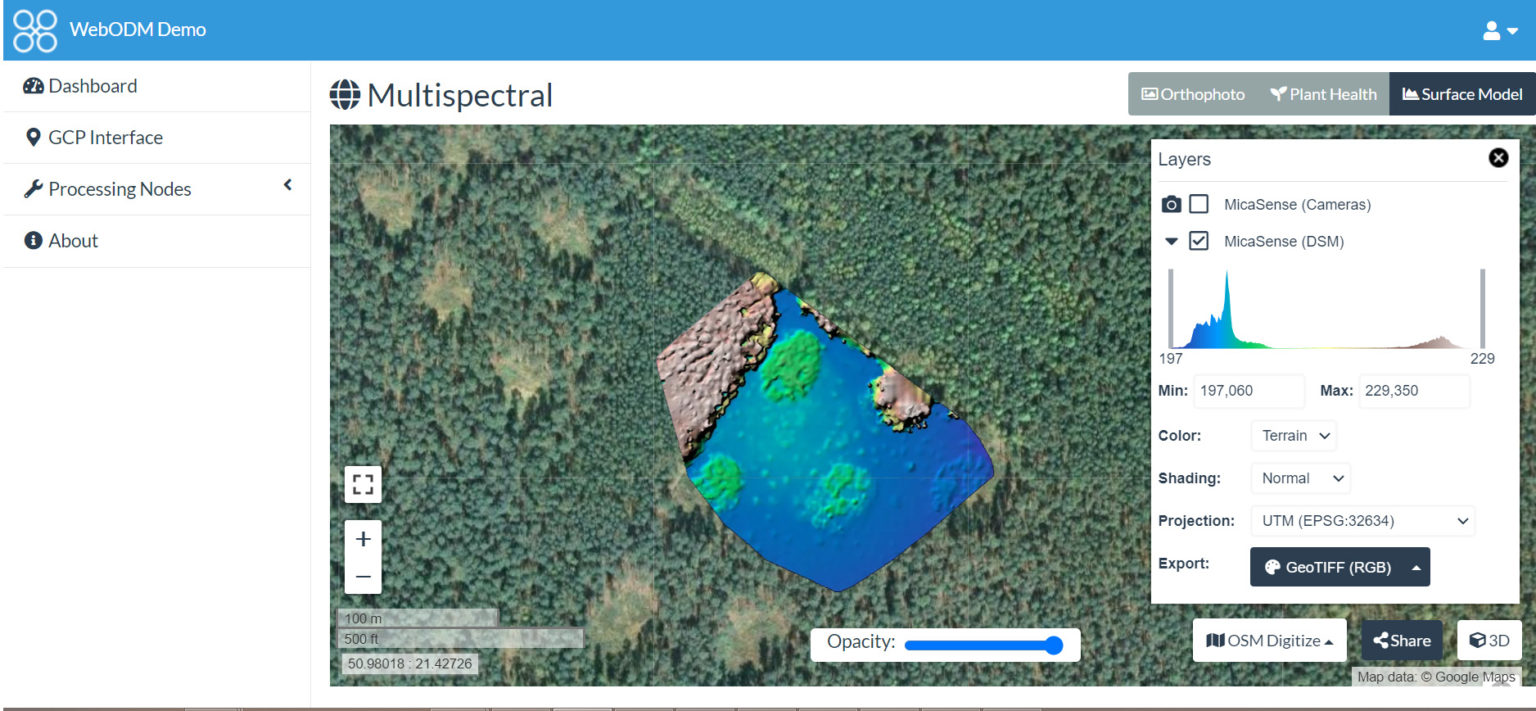Screen dimensions: 1536x711
Task: Close the Layers panel
Action: 1498,158
